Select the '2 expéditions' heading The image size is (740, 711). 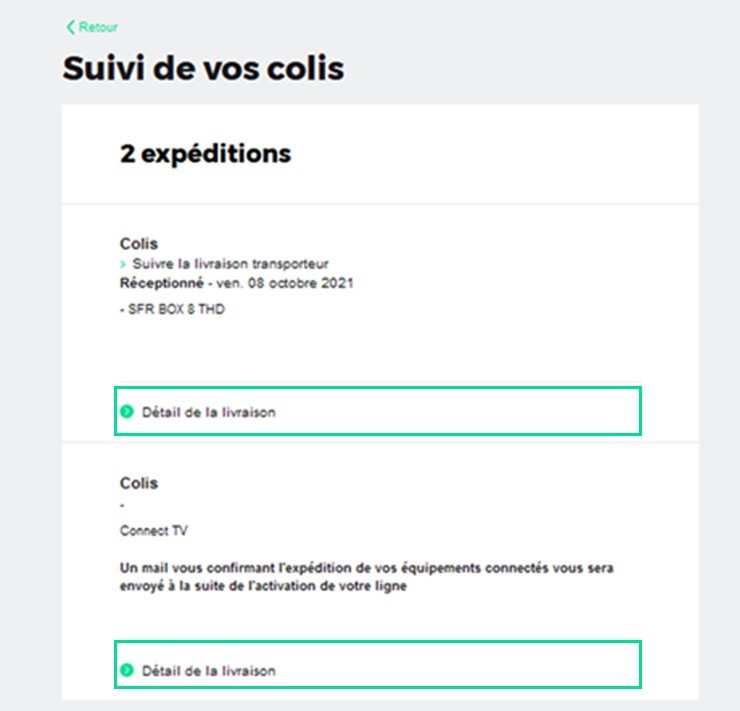[x=205, y=154]
